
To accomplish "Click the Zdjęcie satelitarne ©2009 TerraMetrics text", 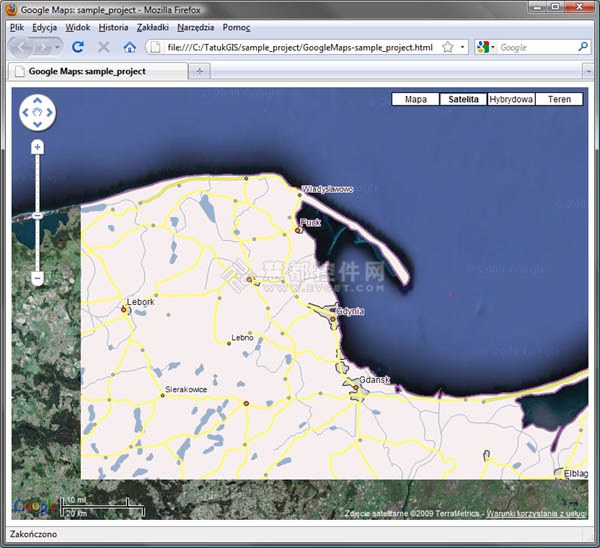I will pyautogui.click(x=412, y=514).
